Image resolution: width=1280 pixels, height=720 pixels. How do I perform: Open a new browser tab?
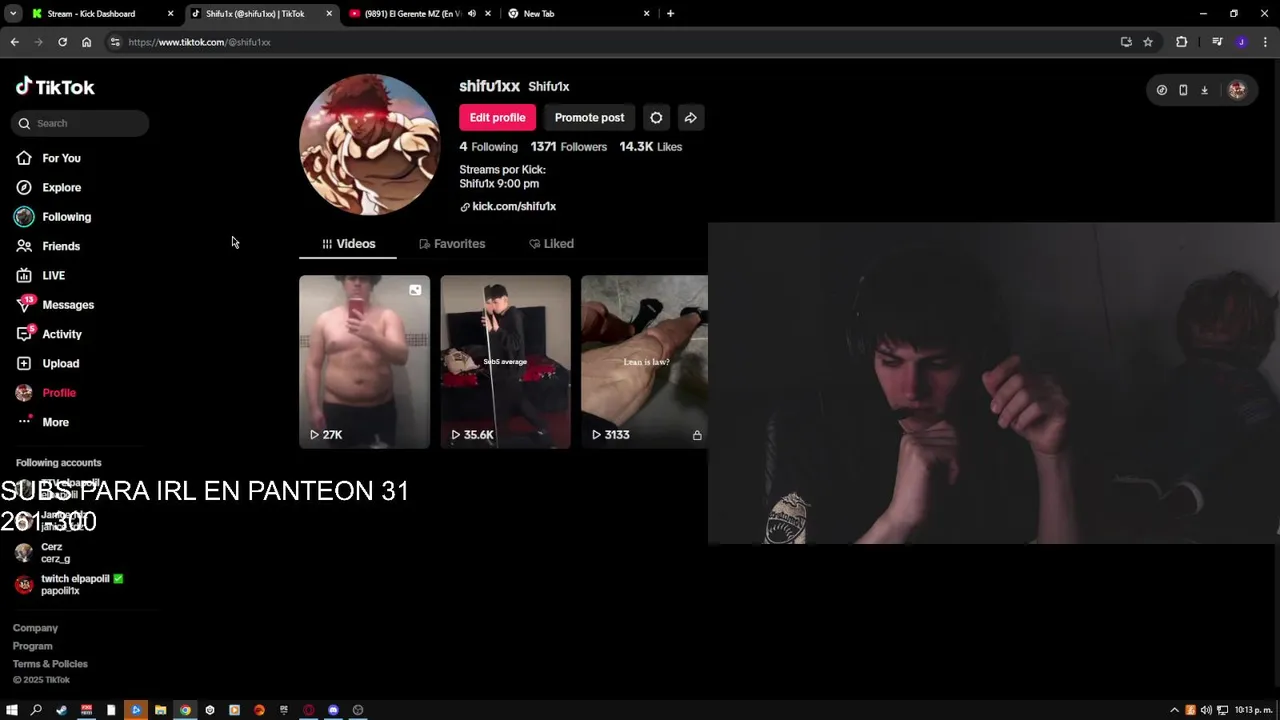(x=670, y=14)
